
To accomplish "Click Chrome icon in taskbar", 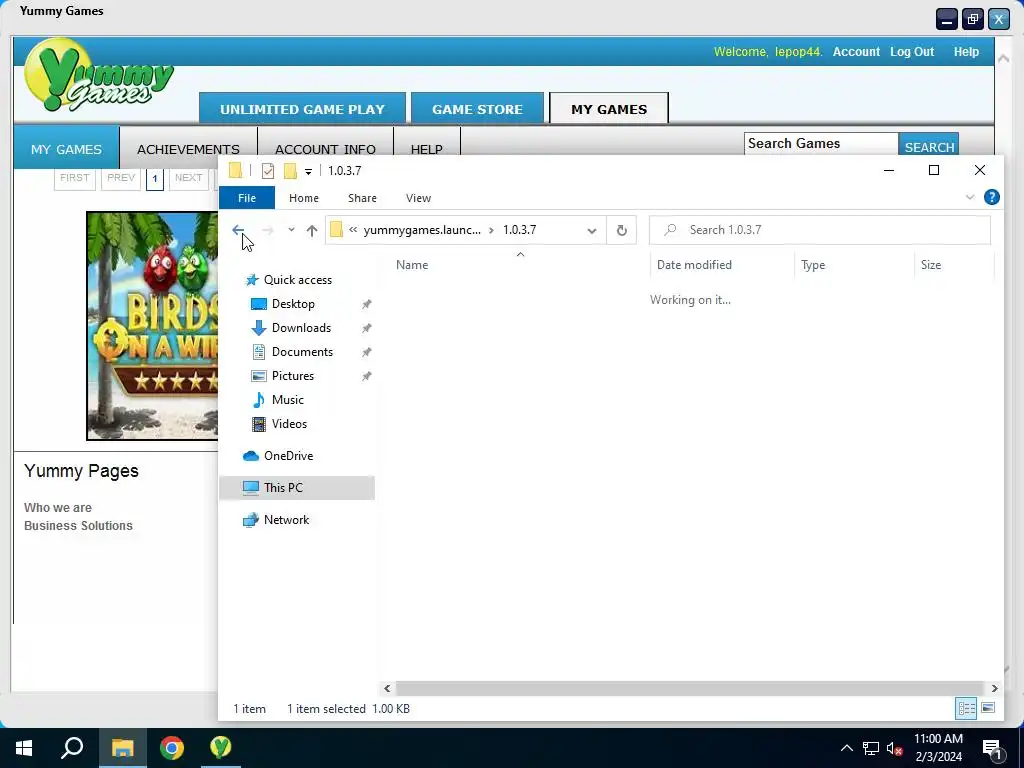I will [172, 748].
